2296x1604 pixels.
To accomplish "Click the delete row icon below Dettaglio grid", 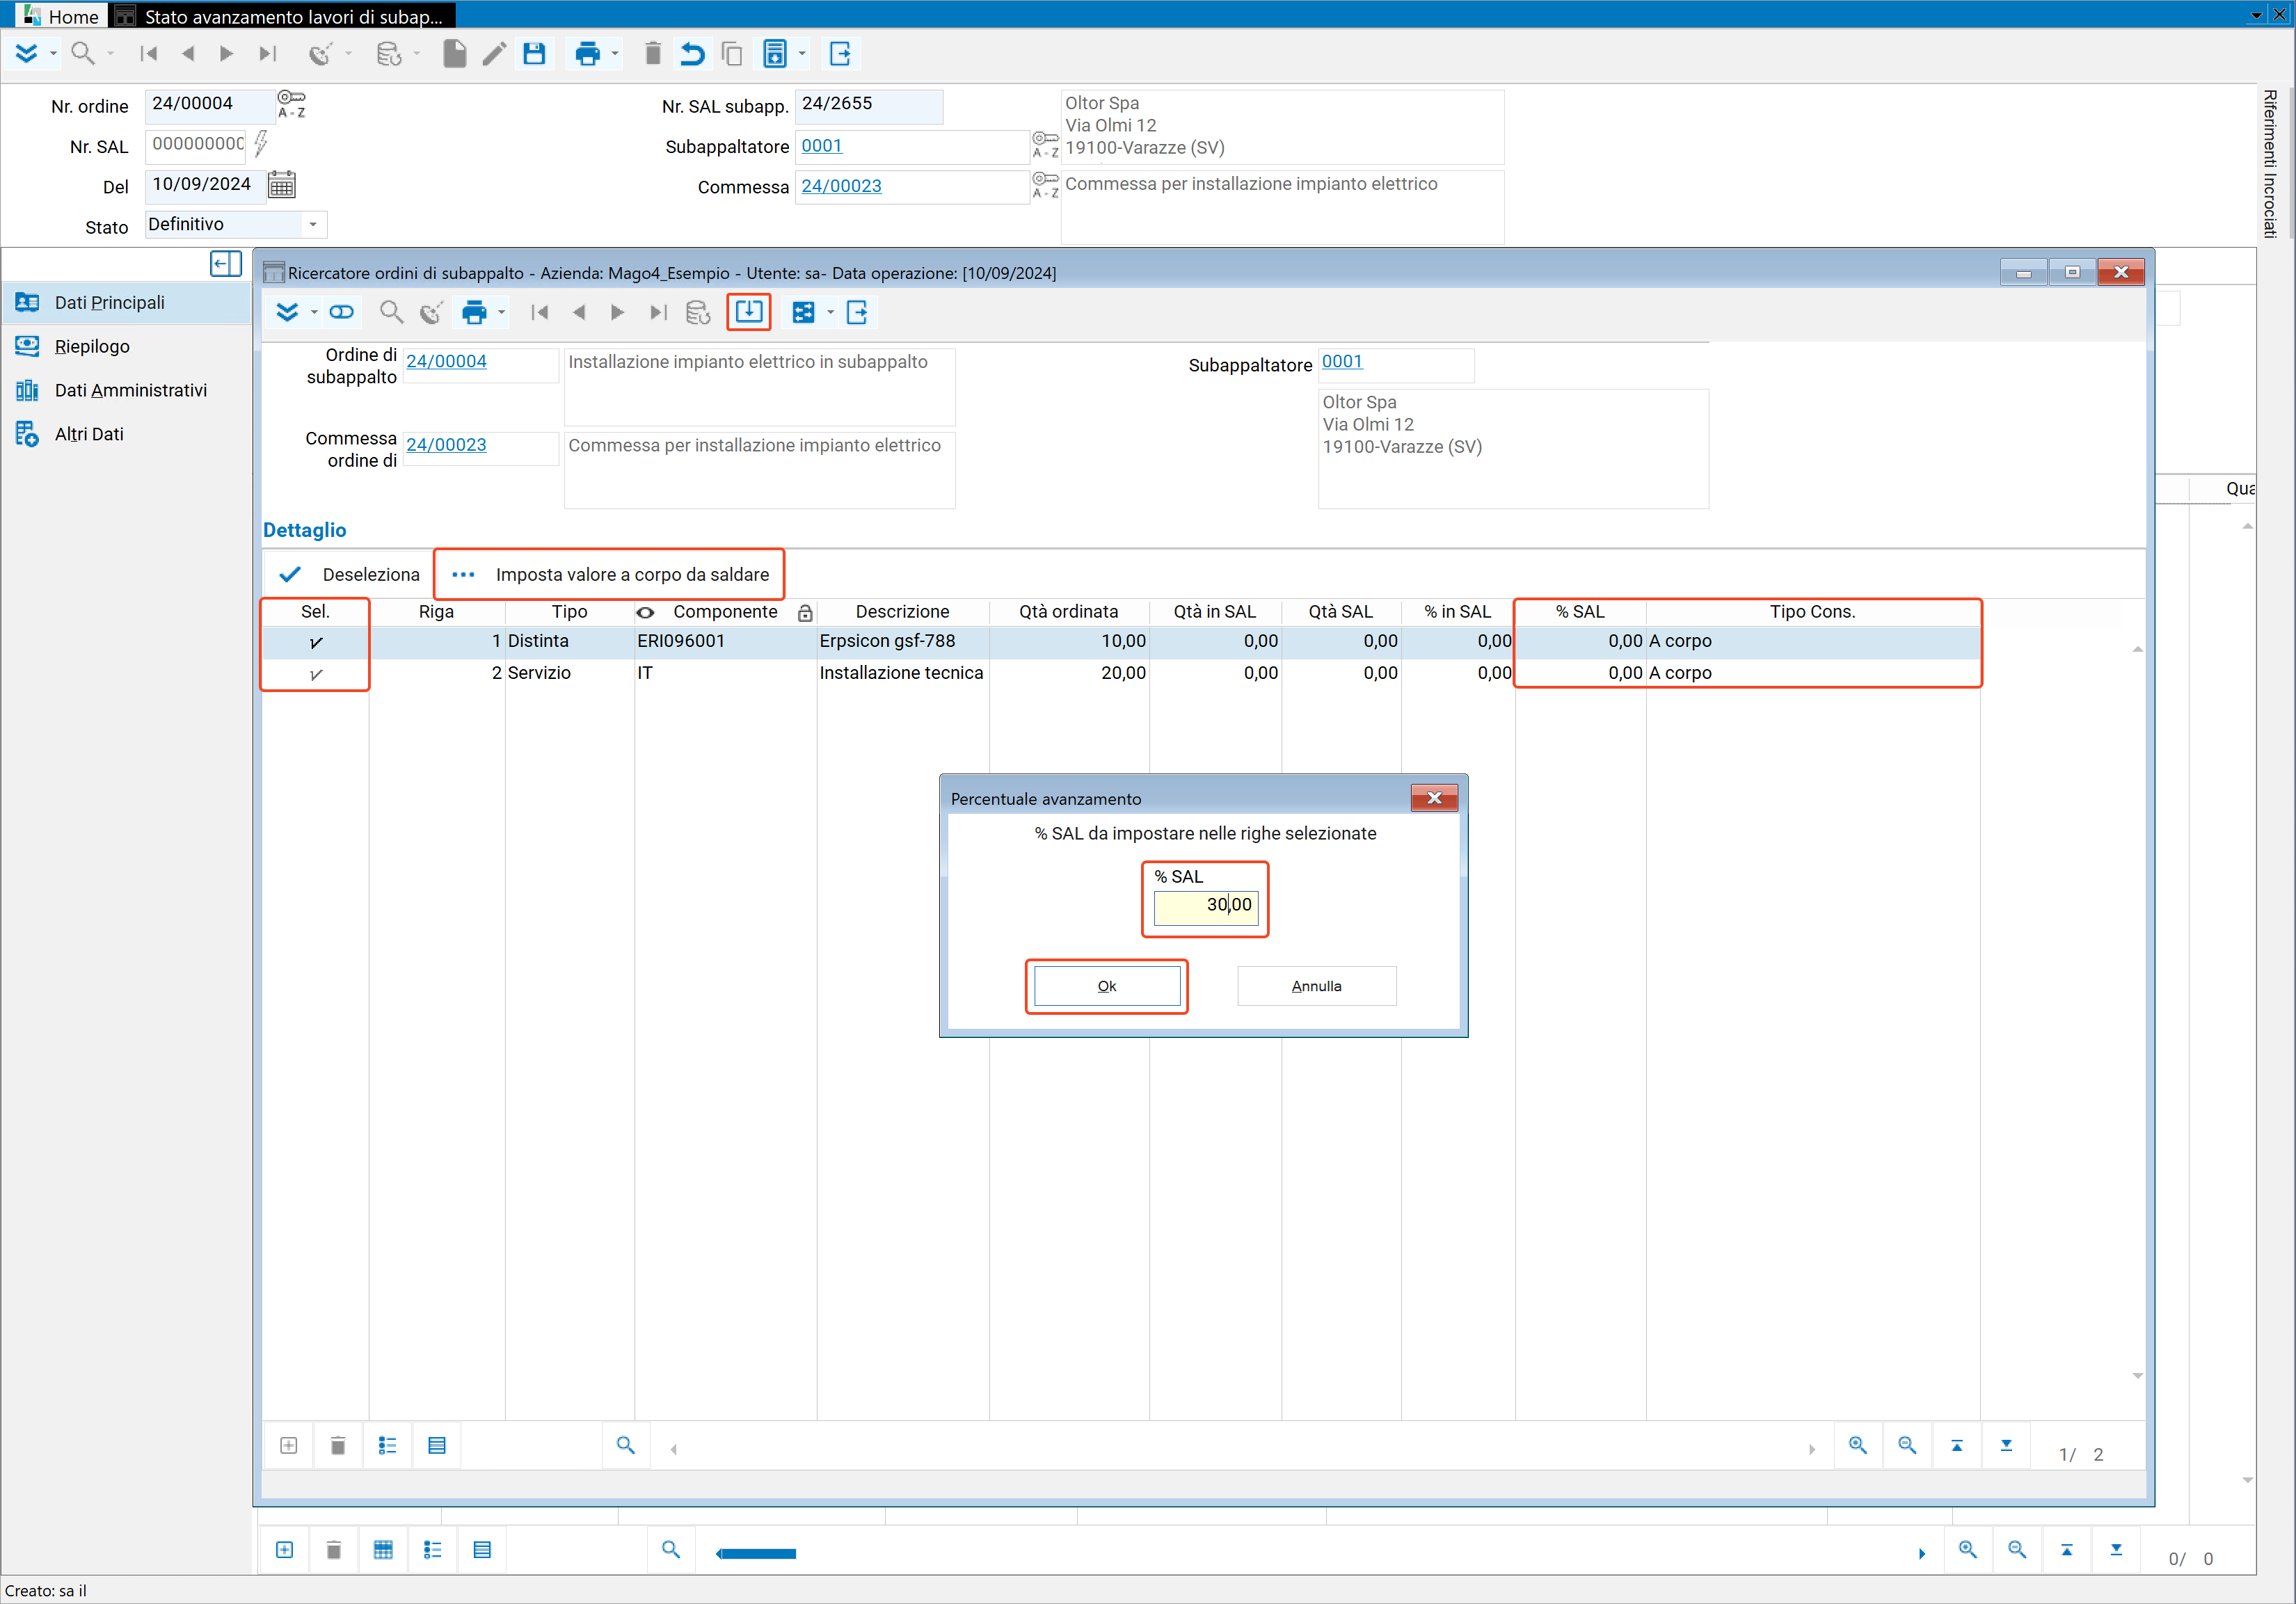I will tap(338, 1446).
